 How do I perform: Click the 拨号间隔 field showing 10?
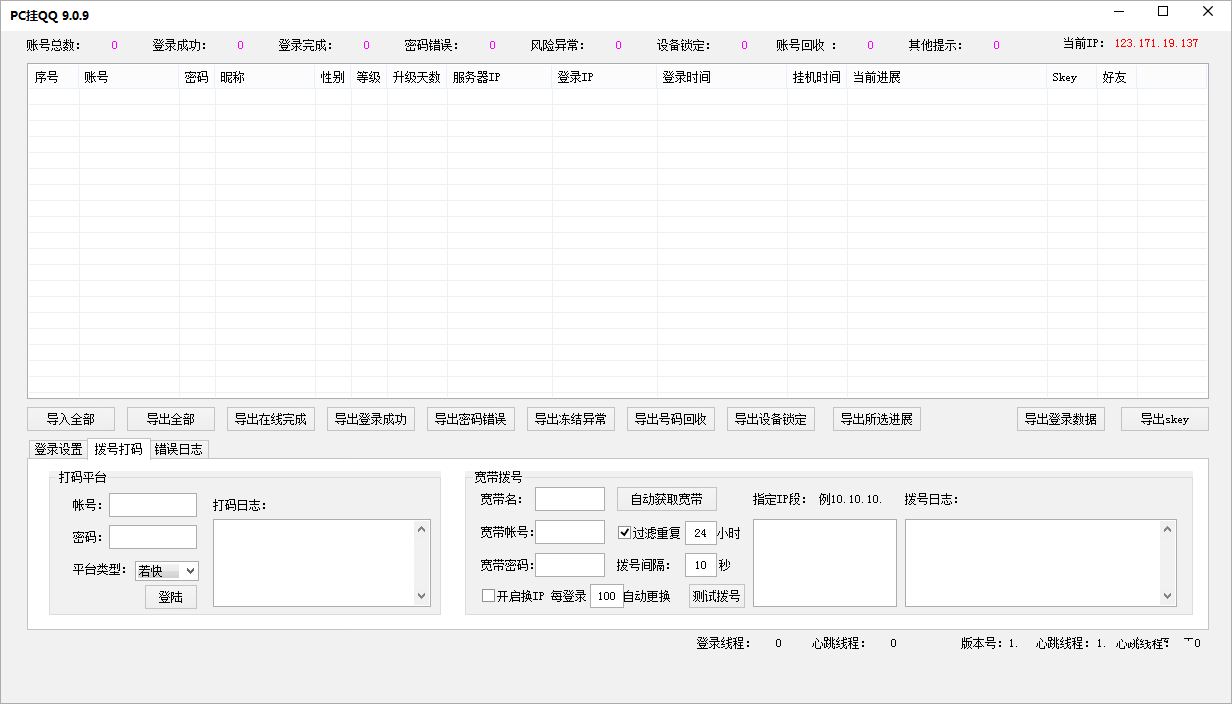[x=701, y=565]
